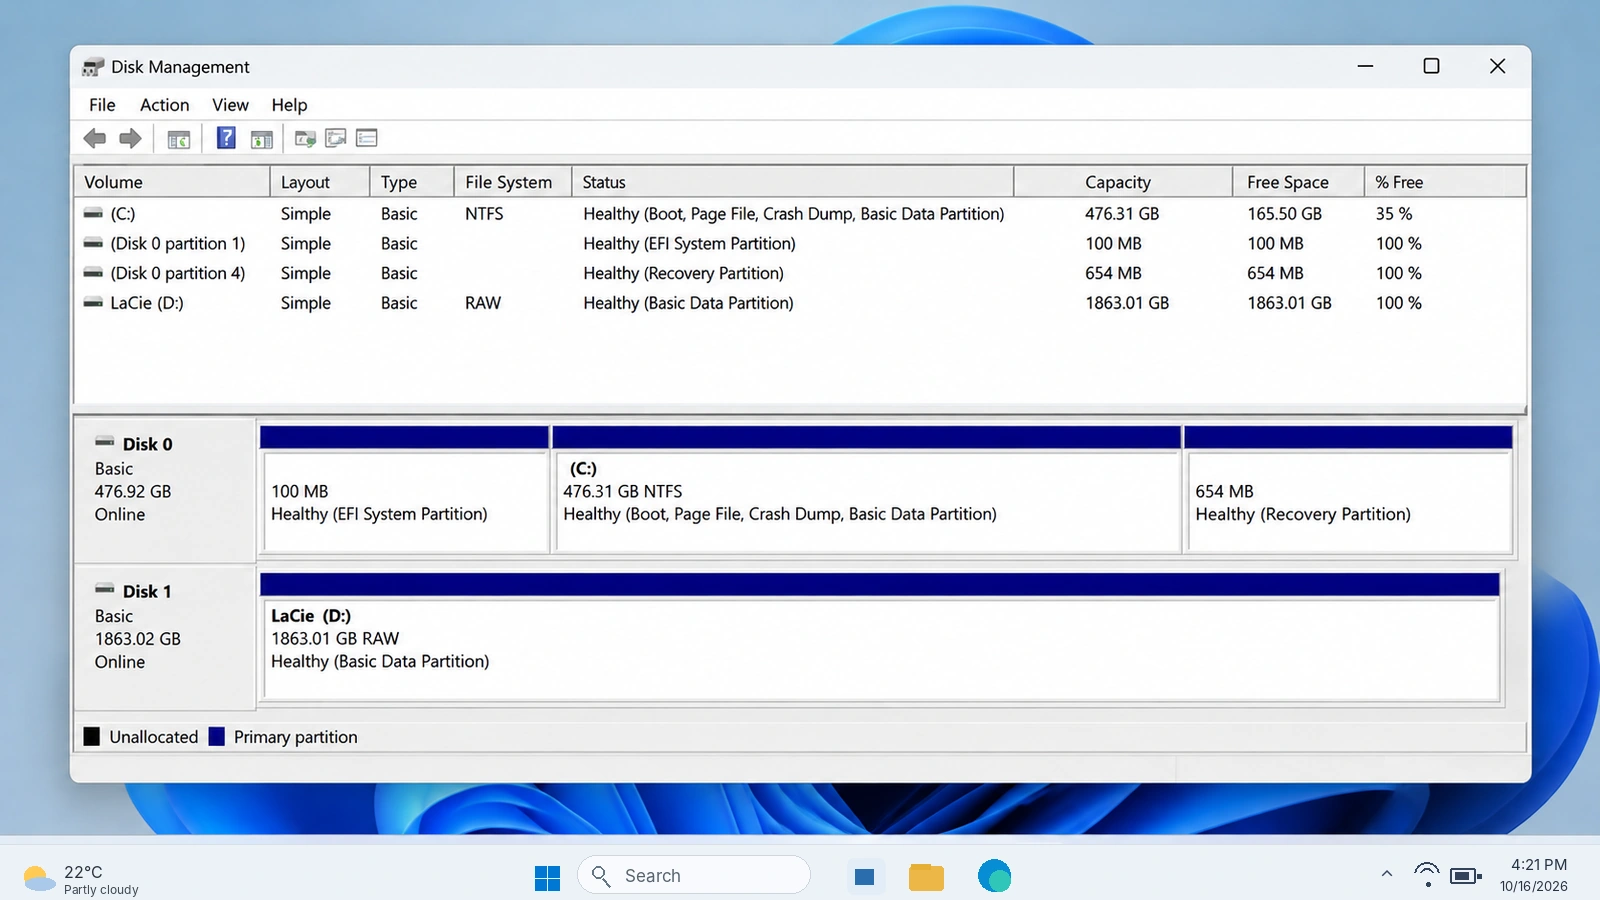Click the blue Primary partition legend swatch
Screen dimensions: 1600x900
pos(216,737)
